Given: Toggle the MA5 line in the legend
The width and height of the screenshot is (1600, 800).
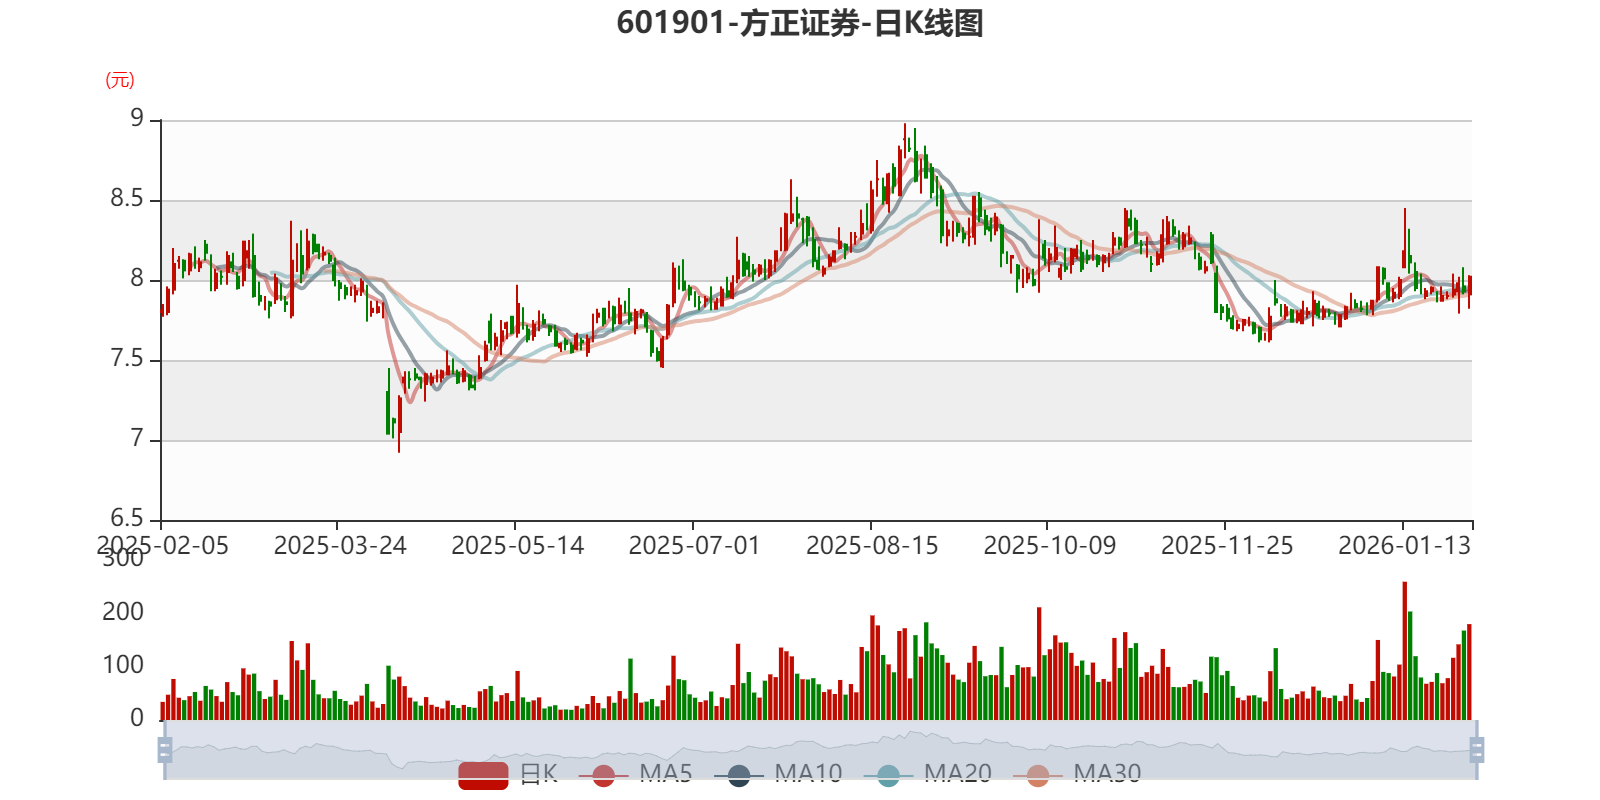Looking at the screenshot, I should pos(635,774).
